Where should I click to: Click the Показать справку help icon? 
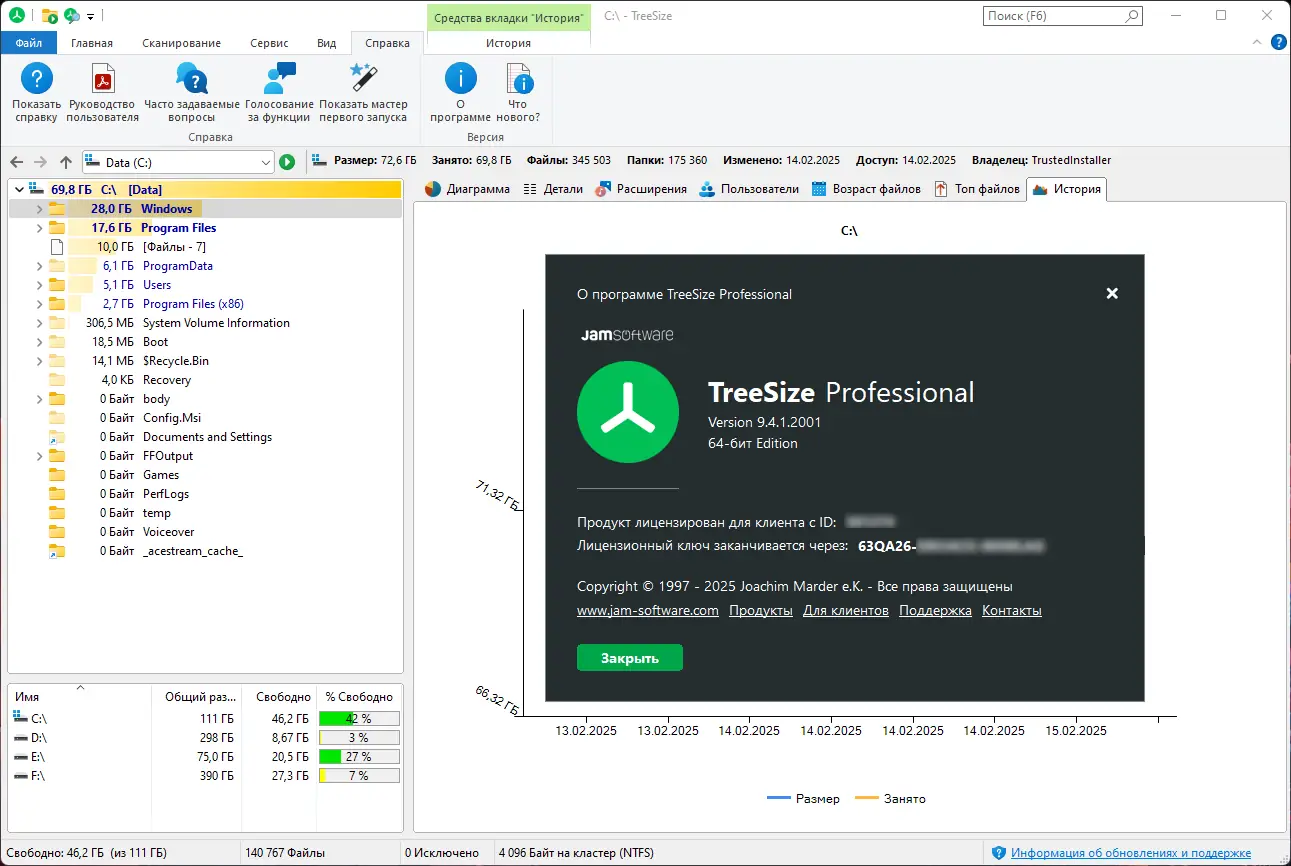click(37, 78)
